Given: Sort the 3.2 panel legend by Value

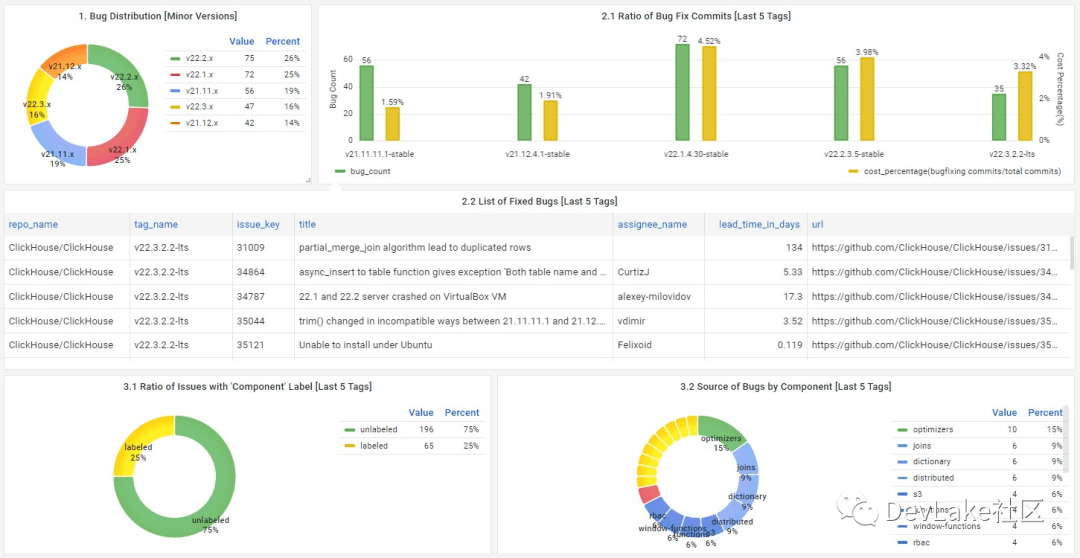Looking at the screenshot, I should tap(1004, 413).
